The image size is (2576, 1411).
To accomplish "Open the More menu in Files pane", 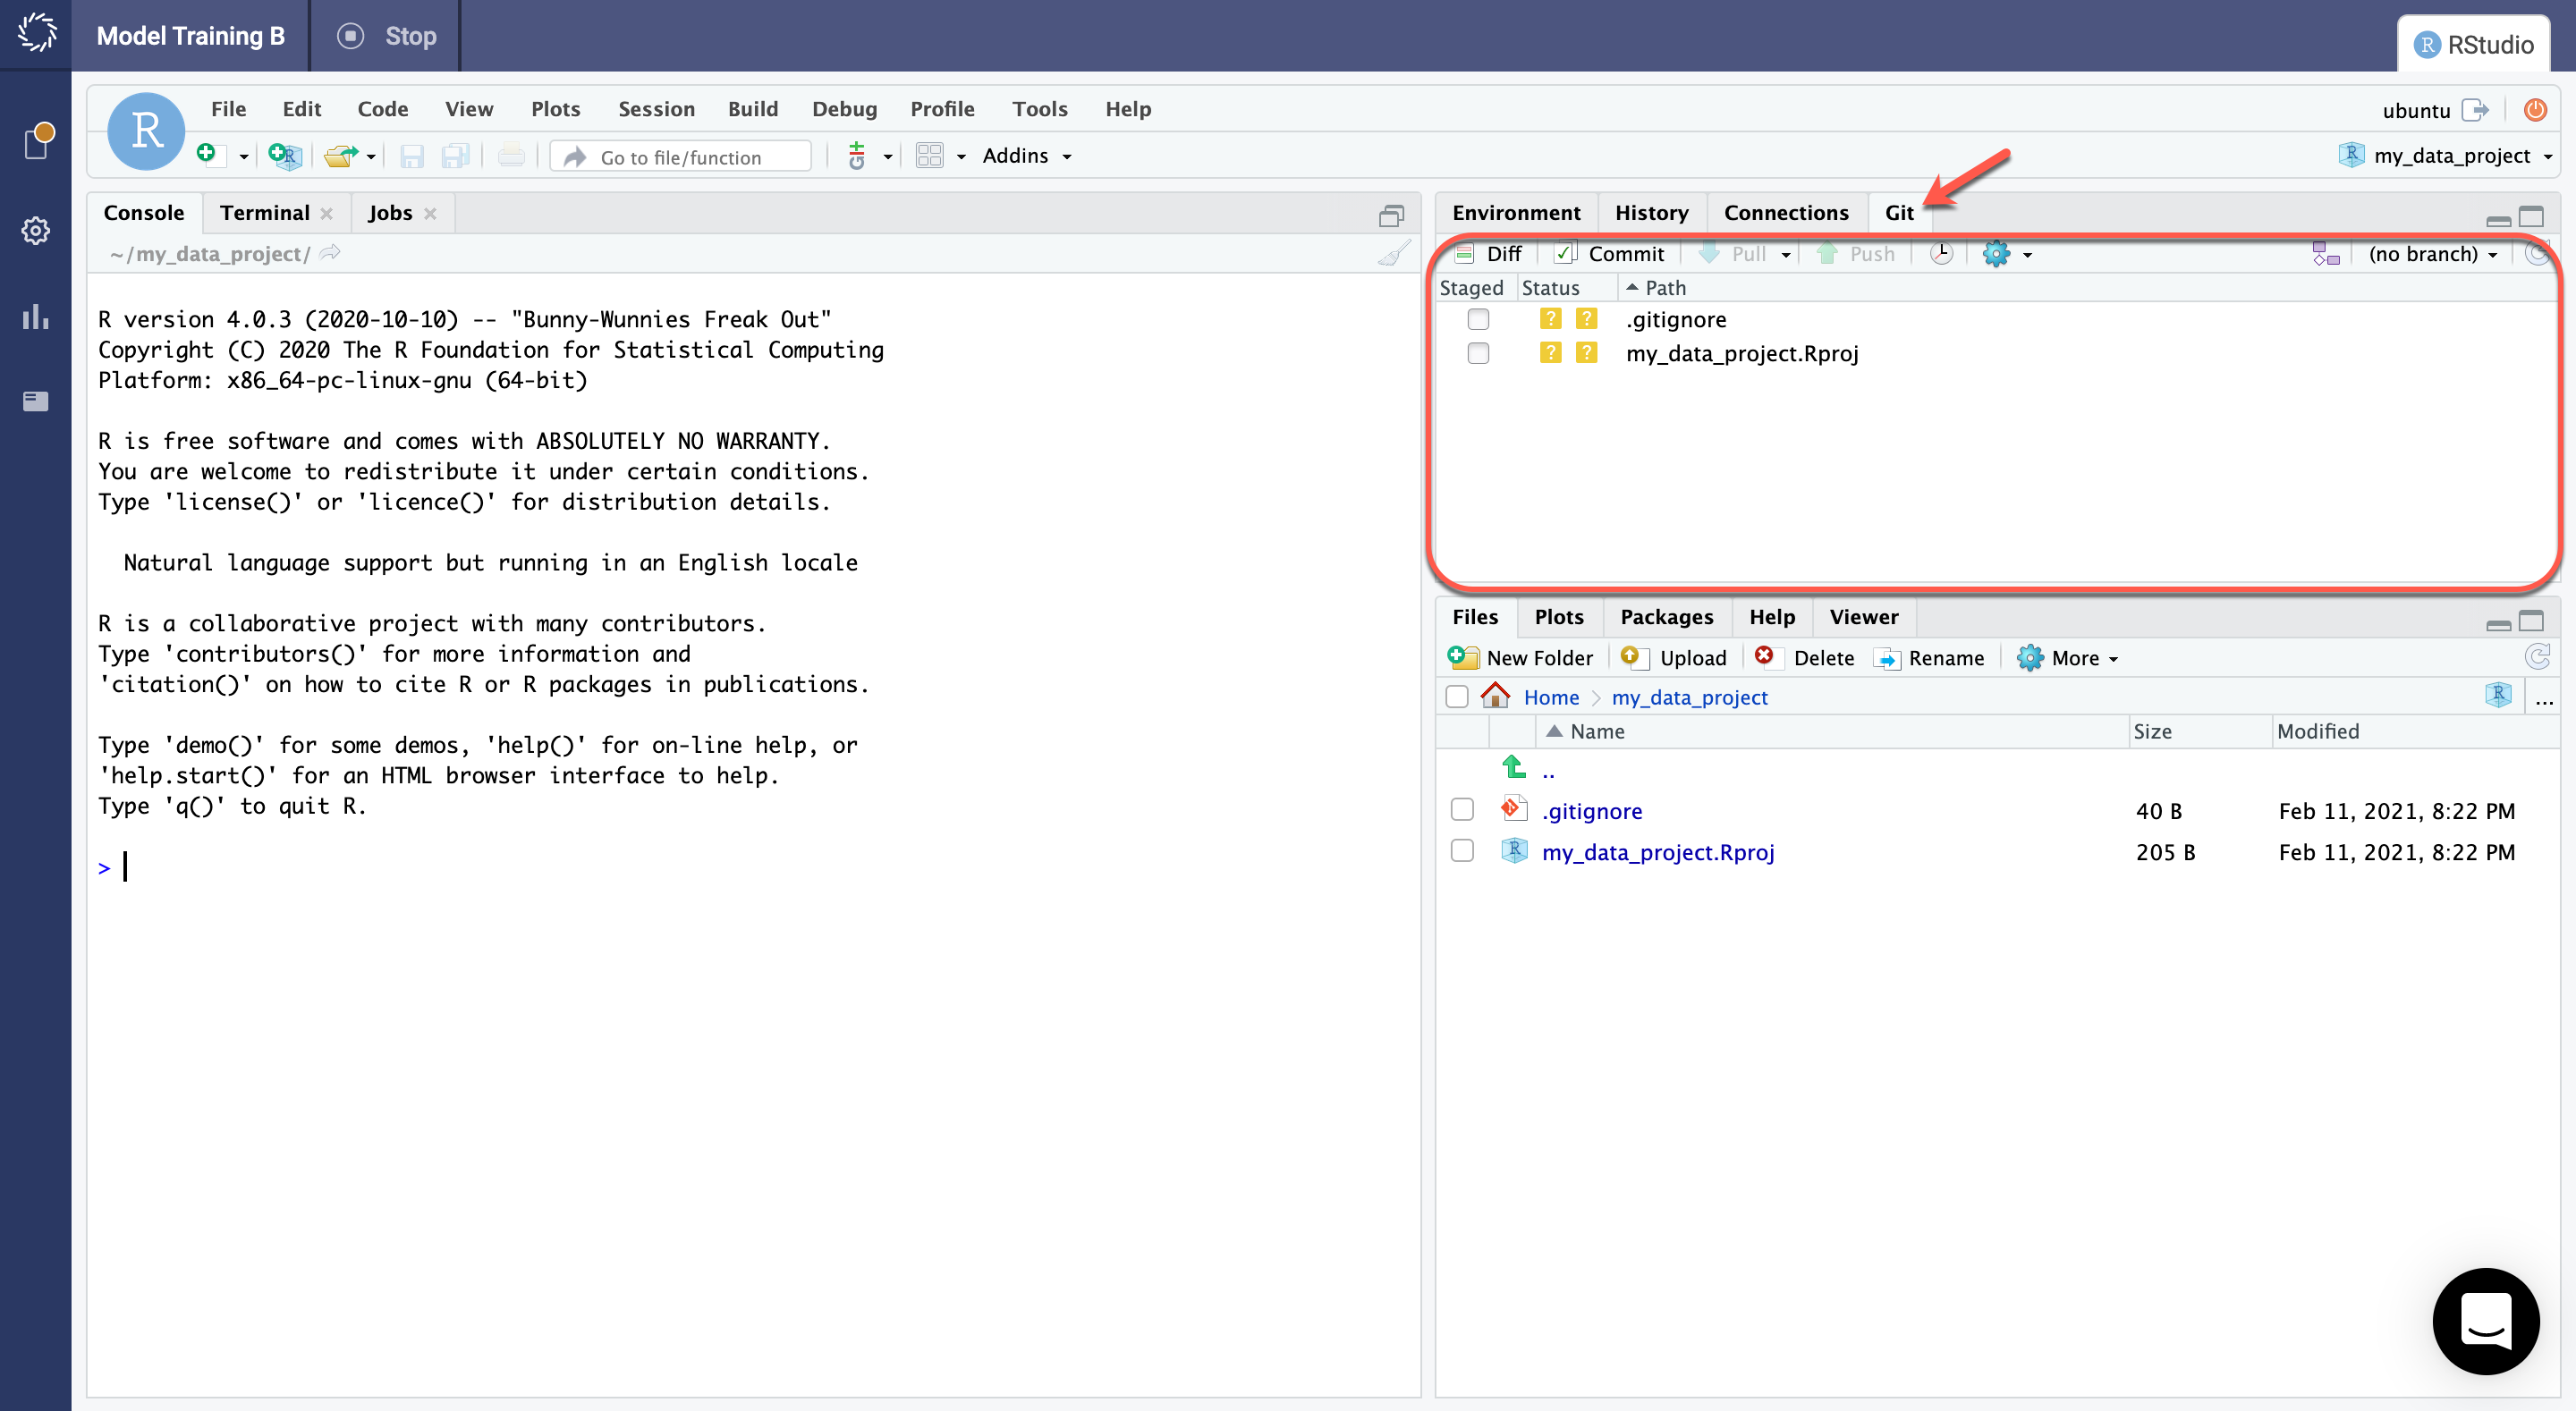I will click(x=2068, y=657).
